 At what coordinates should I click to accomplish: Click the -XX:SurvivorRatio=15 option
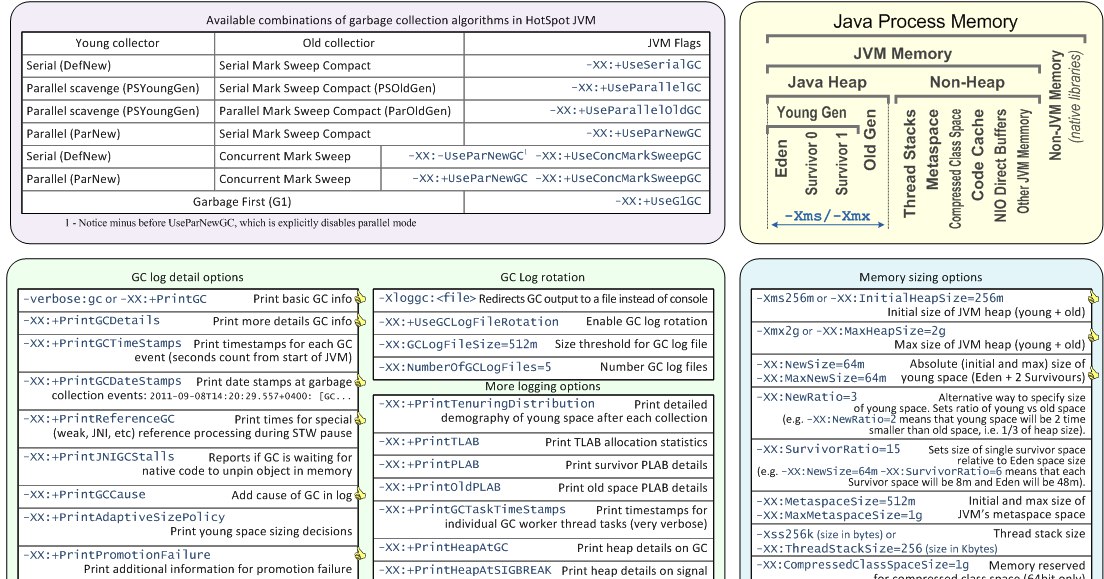(829, 449)
